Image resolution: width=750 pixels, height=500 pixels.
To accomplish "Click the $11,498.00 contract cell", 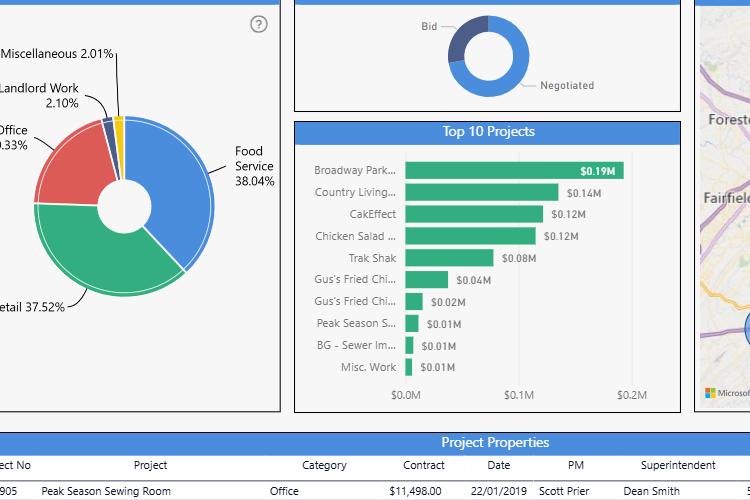I will (x=415, y=491).
